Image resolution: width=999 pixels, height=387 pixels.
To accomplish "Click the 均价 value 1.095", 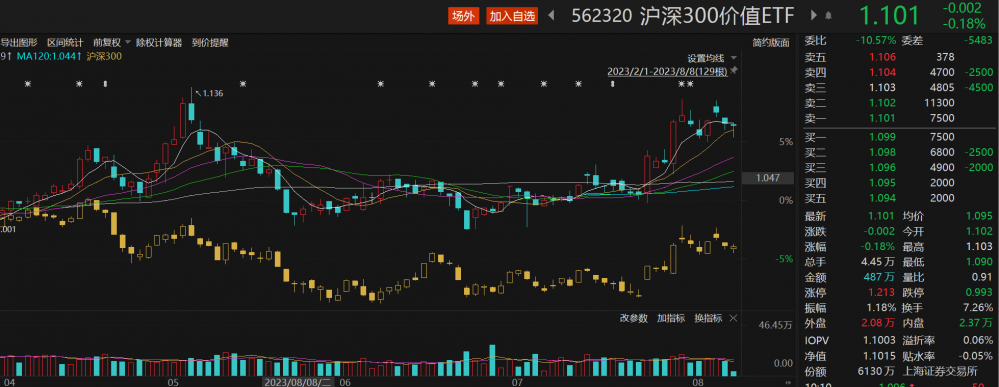I will coord(980,217).
